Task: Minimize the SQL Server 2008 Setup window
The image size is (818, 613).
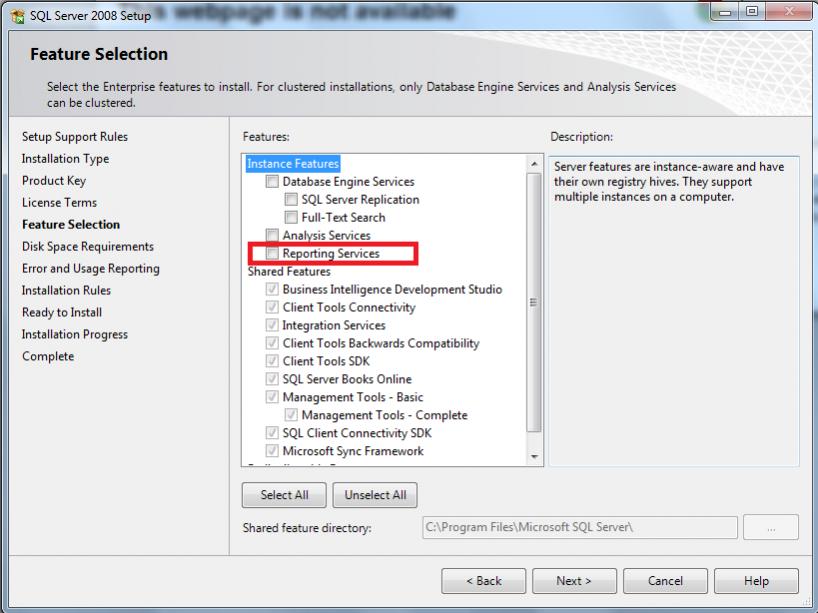Action: [725, 13]
